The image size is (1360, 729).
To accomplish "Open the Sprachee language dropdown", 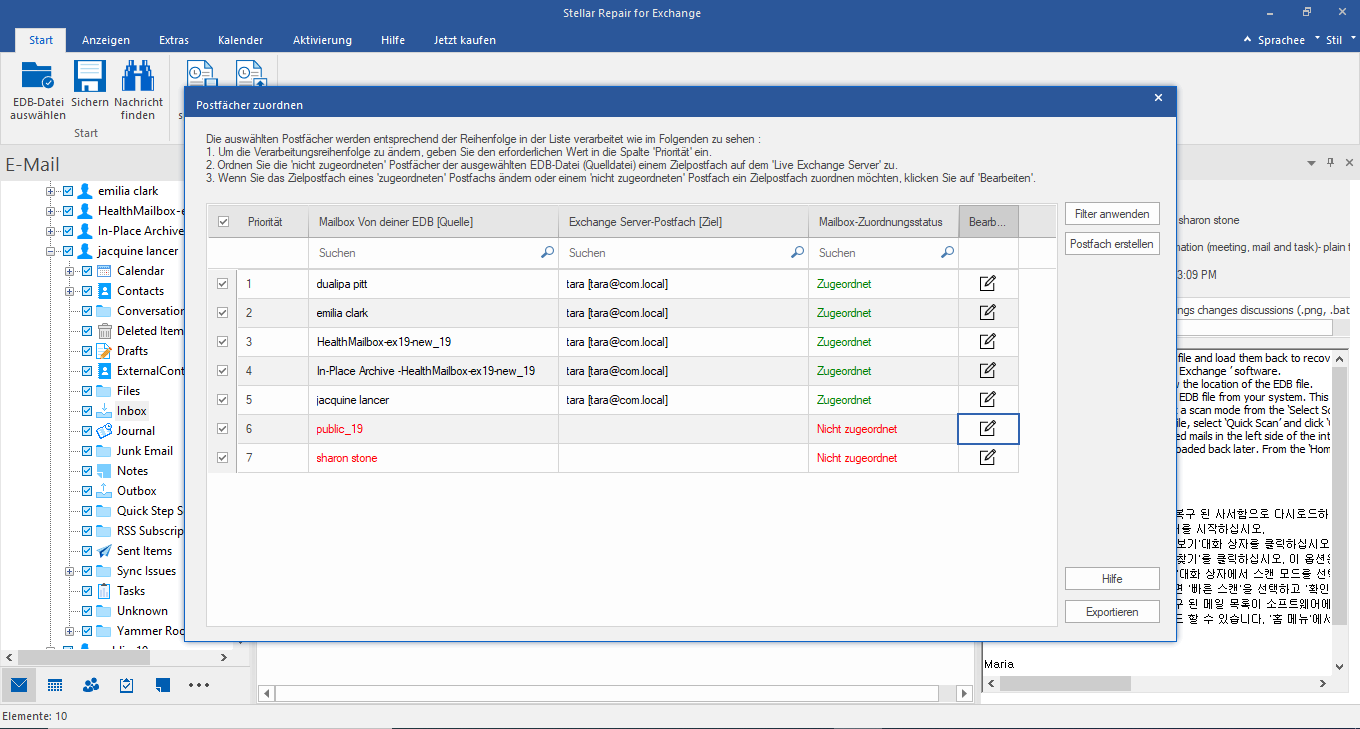I will pyautogui.click(x=1280, y=40).
